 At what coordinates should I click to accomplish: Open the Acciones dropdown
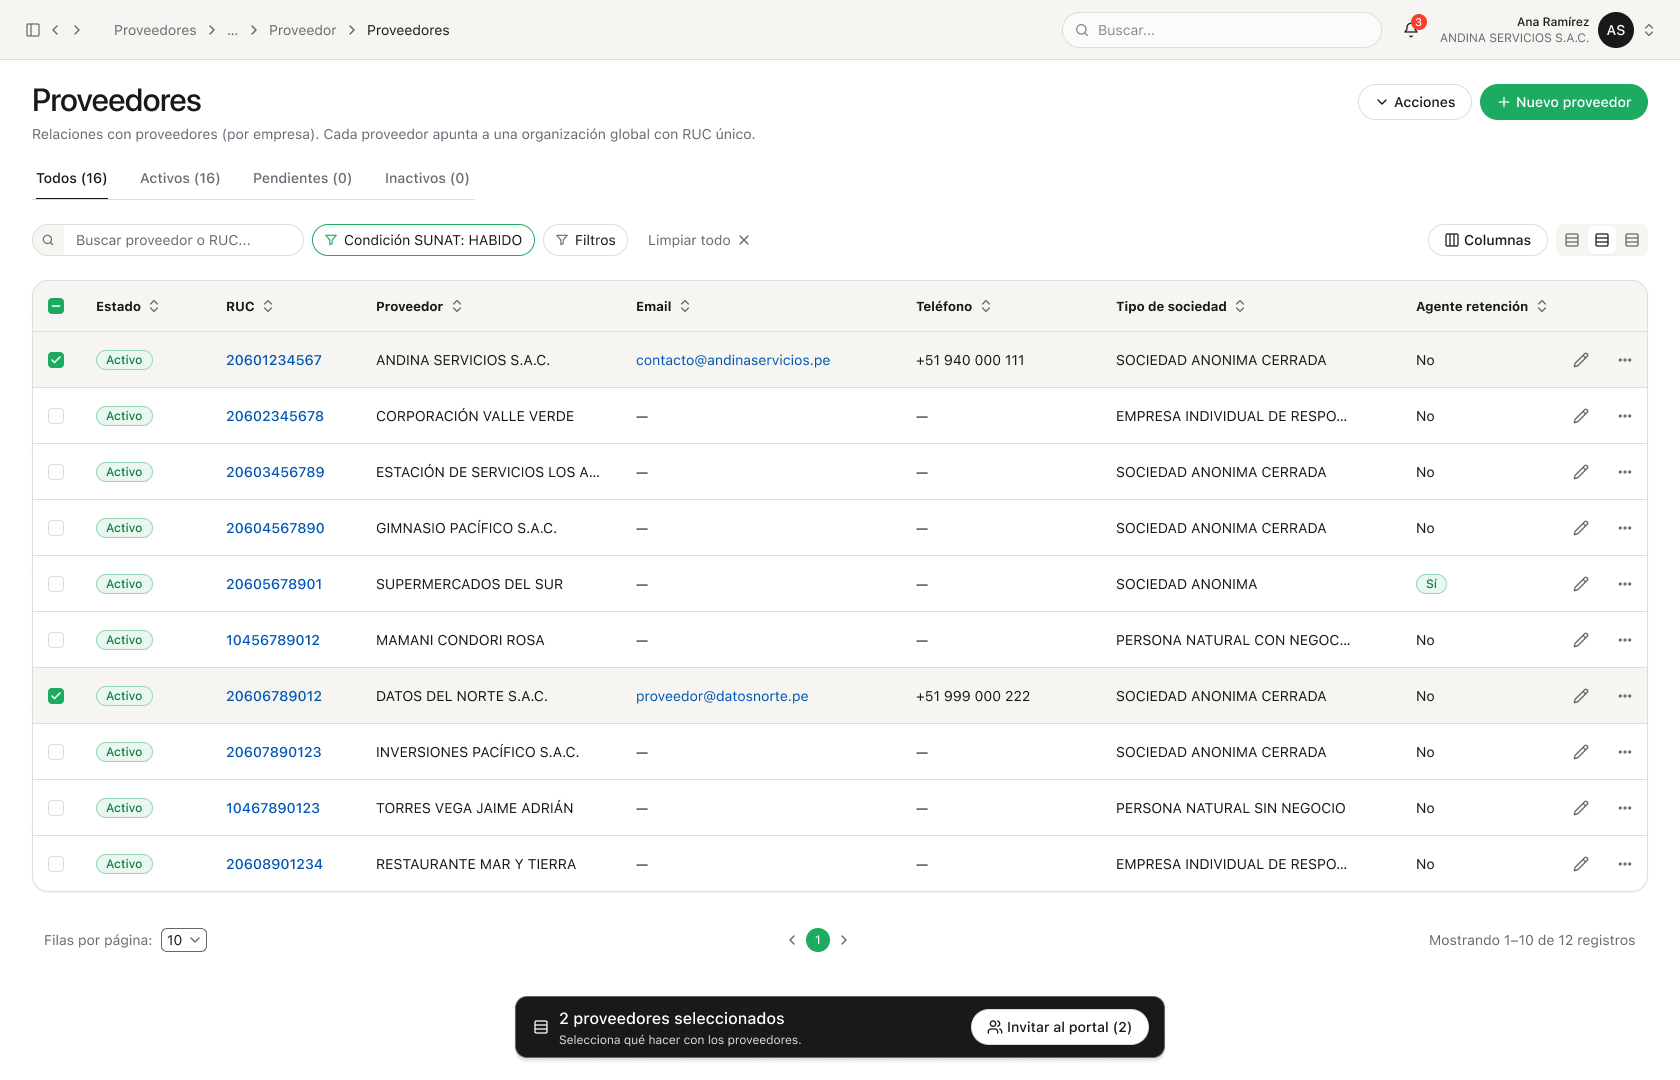point(1414,102)
